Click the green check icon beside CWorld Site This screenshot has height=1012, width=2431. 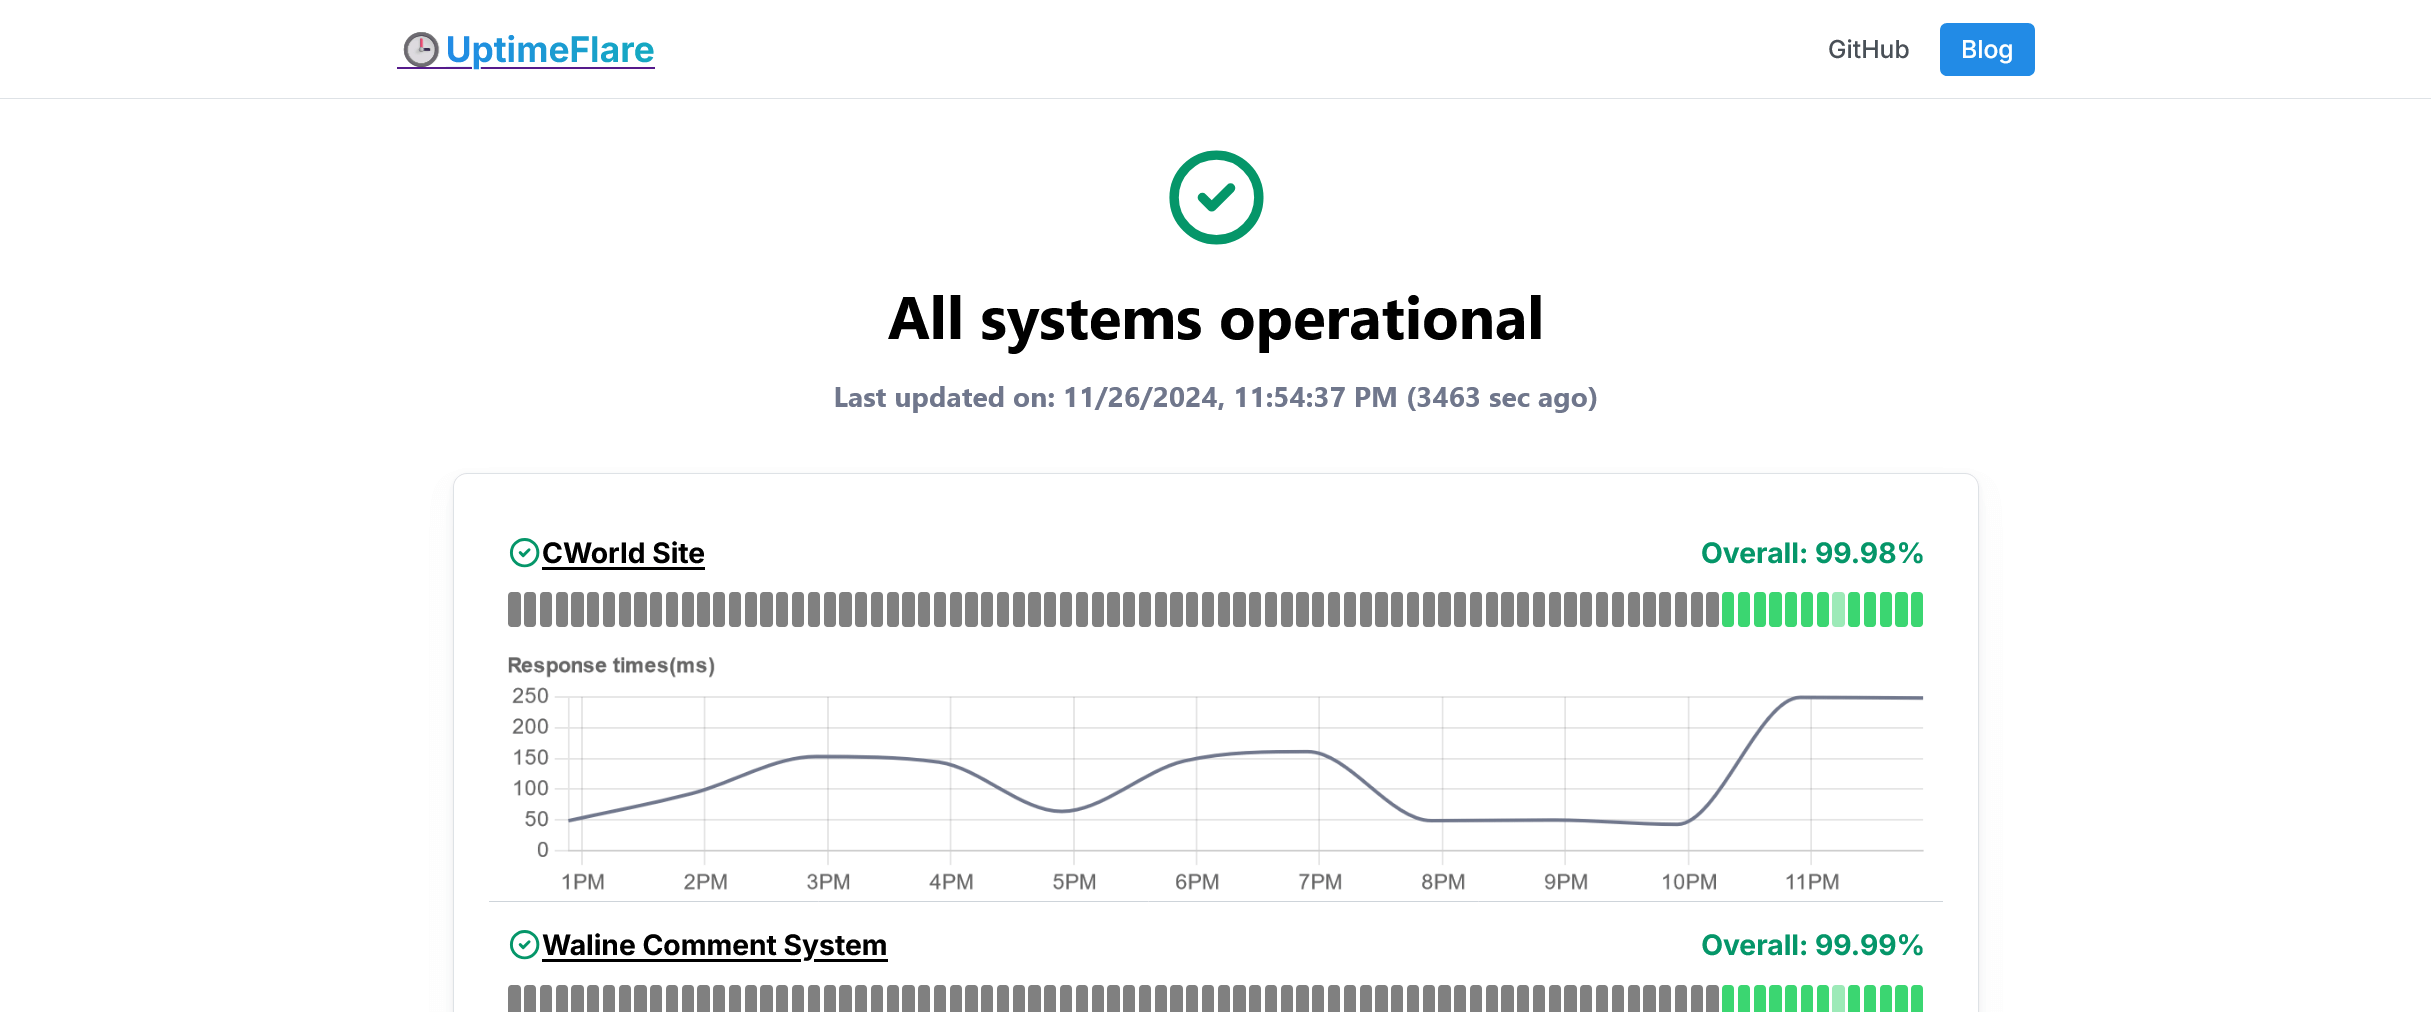(527, 552)
